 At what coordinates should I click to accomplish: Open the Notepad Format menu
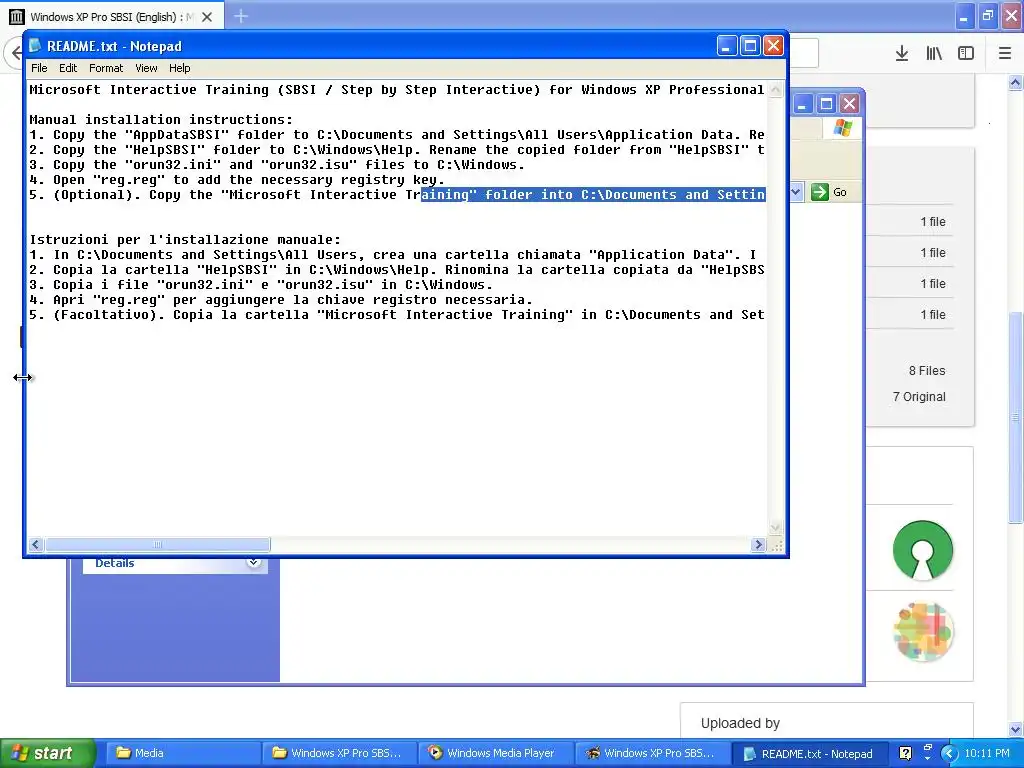tap(106, 68)
